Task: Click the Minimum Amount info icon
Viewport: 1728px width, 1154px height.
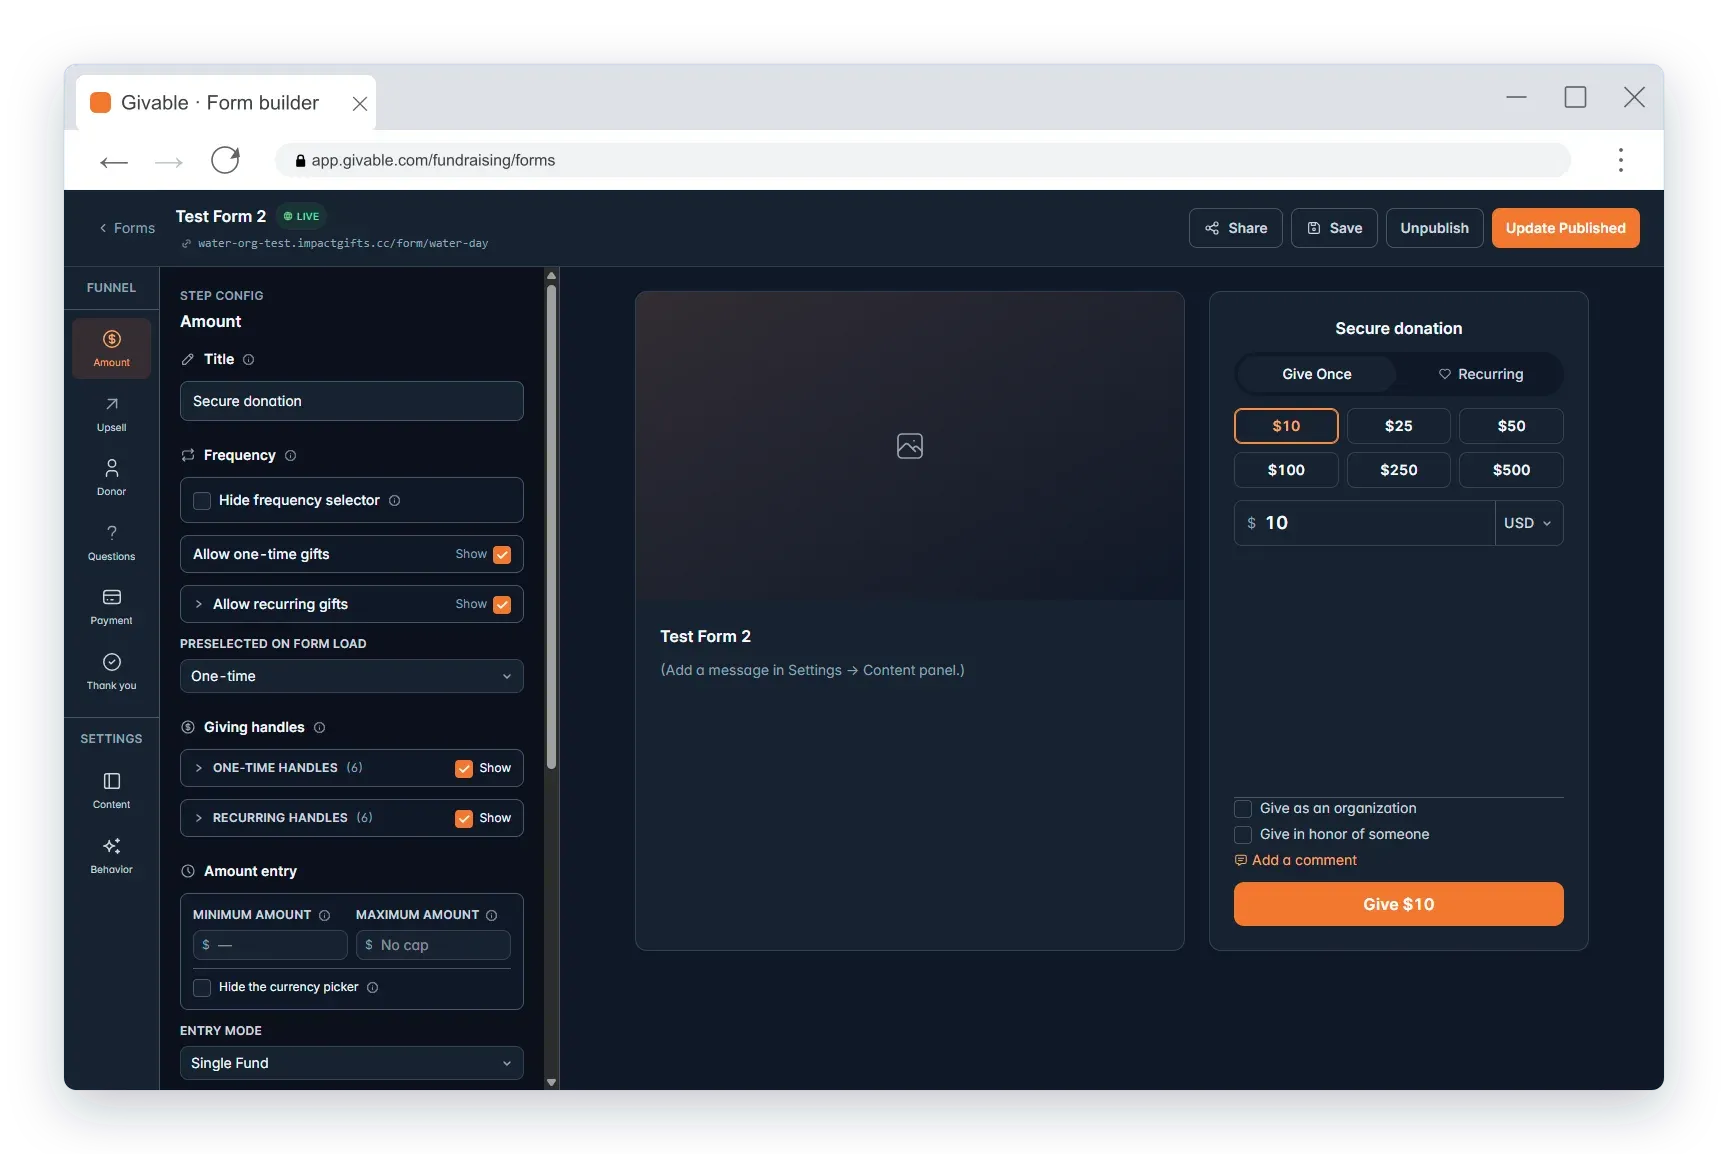Action: click(x=324, y=916)
